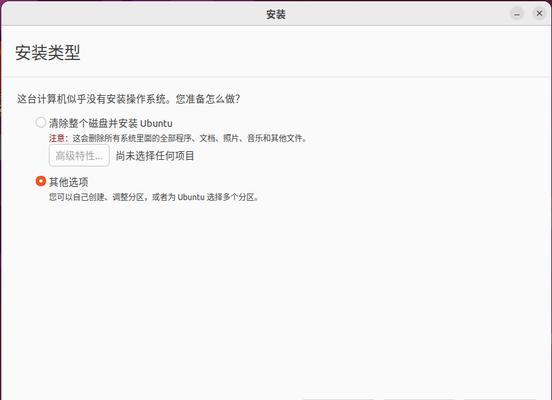This screenshot has width=552, height=400.
Task: Click the gray title bar beside 安装
Action: click(141, 14)
